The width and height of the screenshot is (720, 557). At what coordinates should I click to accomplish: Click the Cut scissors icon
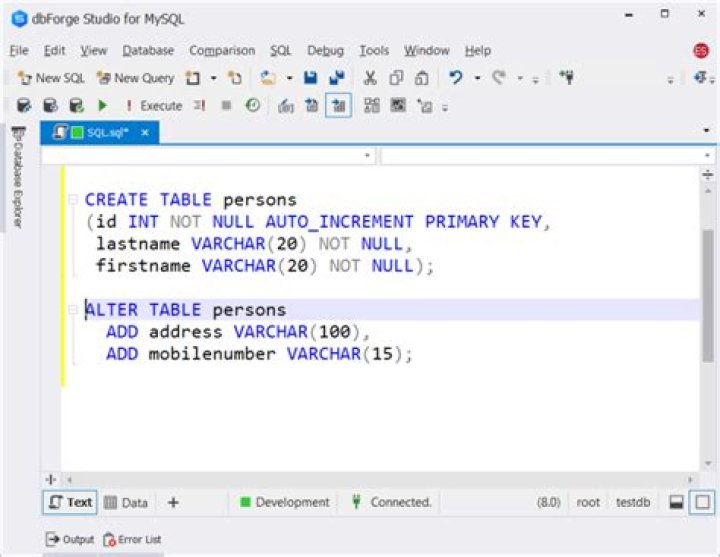click(x=370, y=78)
